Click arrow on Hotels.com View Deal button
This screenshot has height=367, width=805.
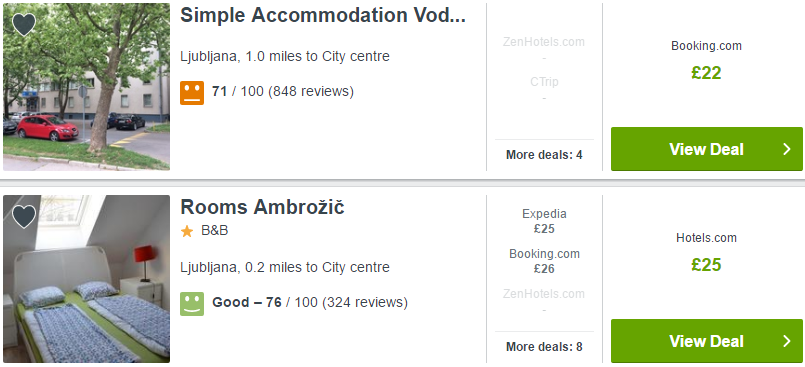pyautogui.click(x=787, y=341)
